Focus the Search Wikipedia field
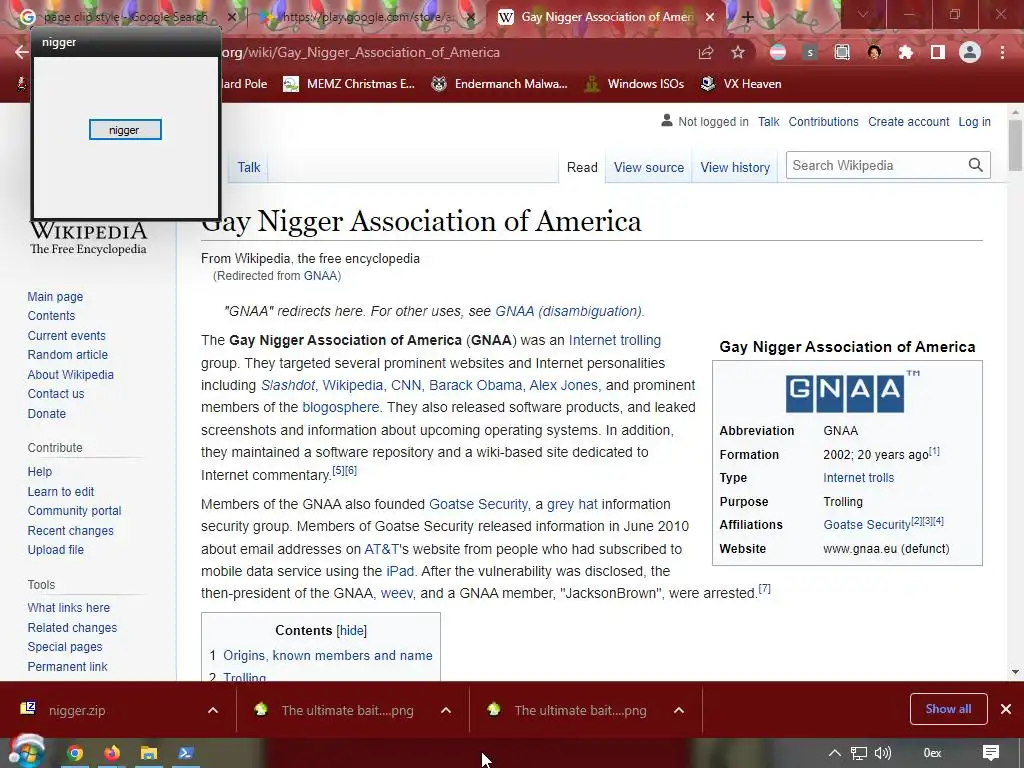 (x=876, y=165)
